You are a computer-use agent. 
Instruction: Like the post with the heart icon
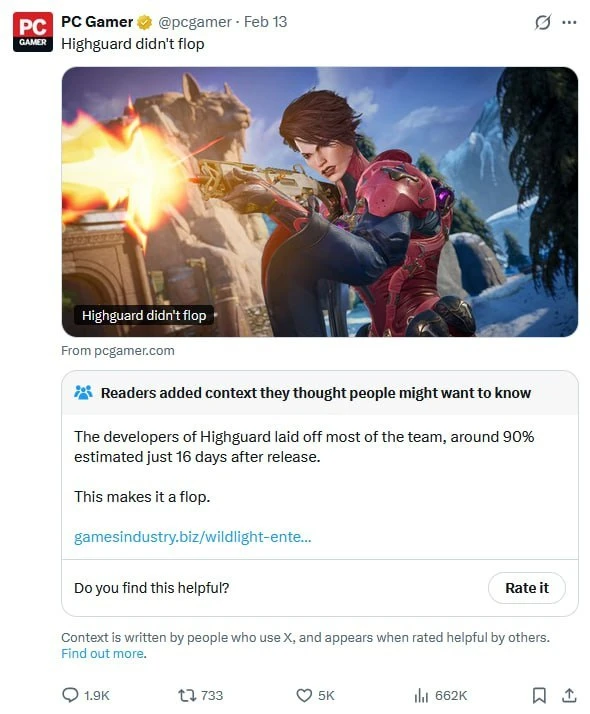(304, 695)
